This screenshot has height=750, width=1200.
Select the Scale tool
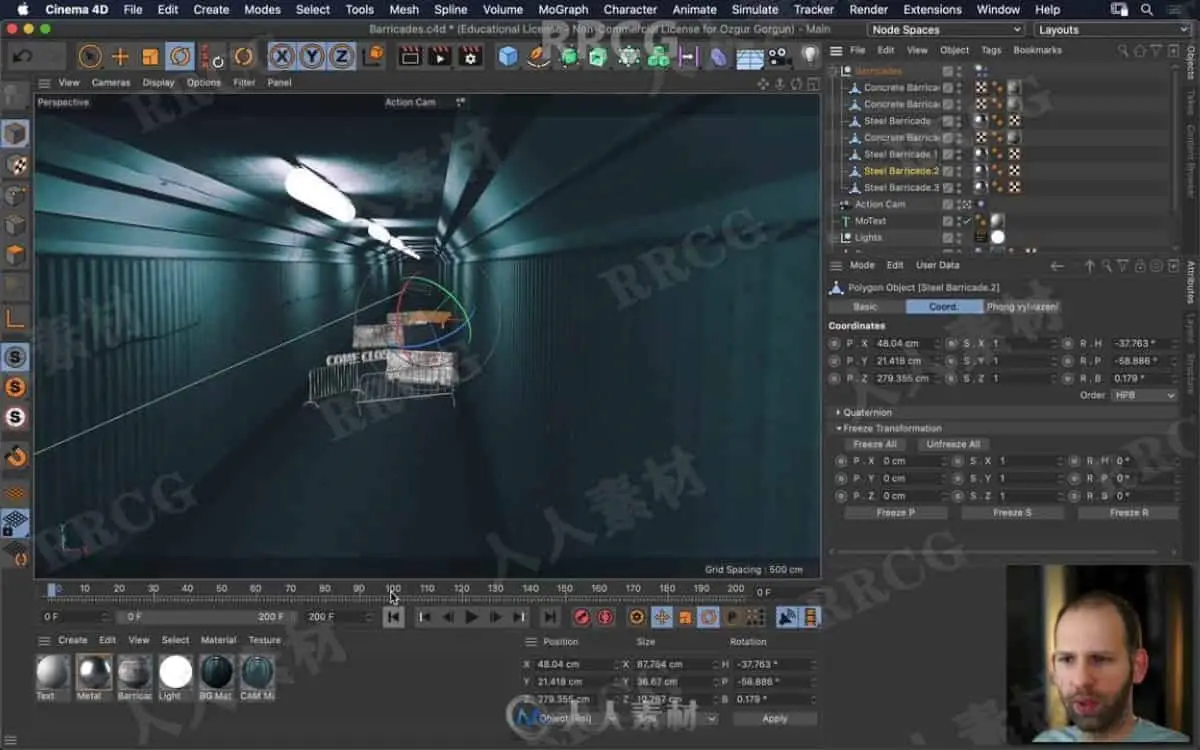tap(150, 56)
